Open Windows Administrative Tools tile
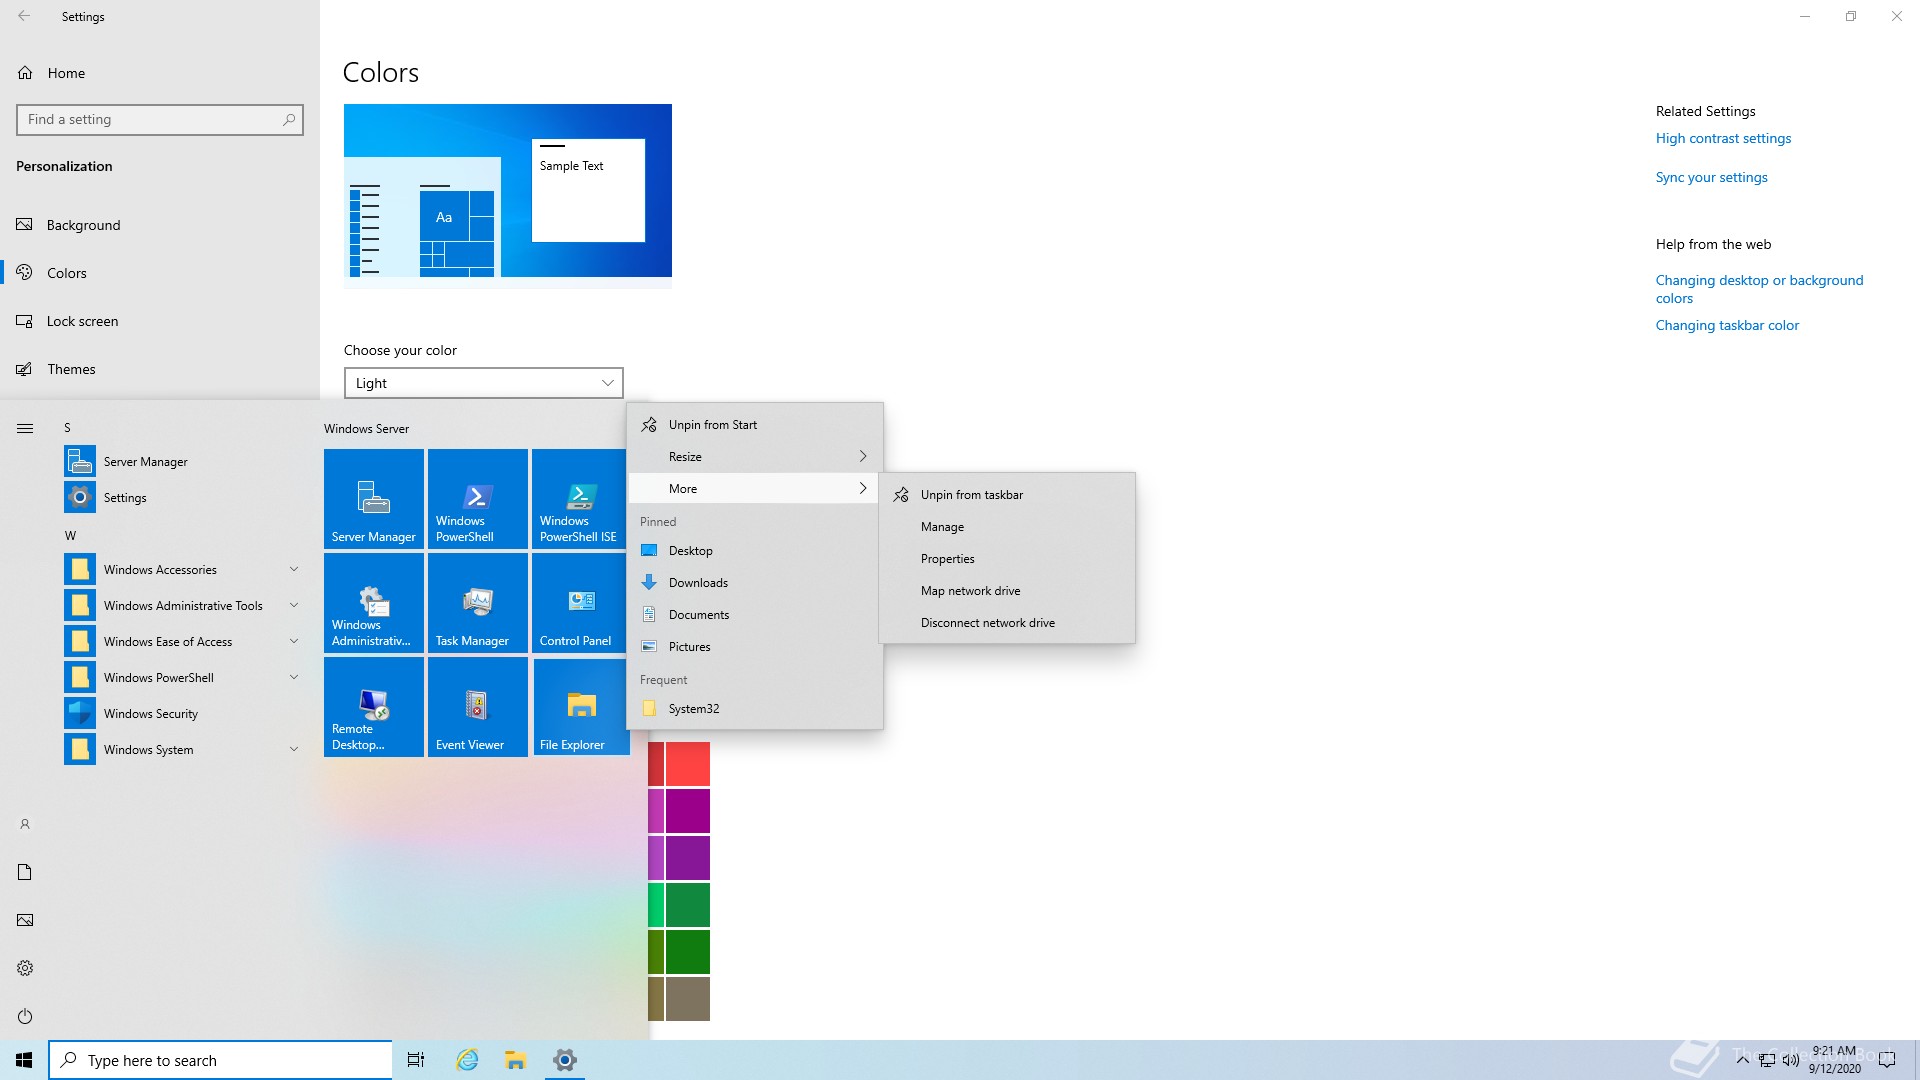Screen dimensions: 1920x1080 374,603
